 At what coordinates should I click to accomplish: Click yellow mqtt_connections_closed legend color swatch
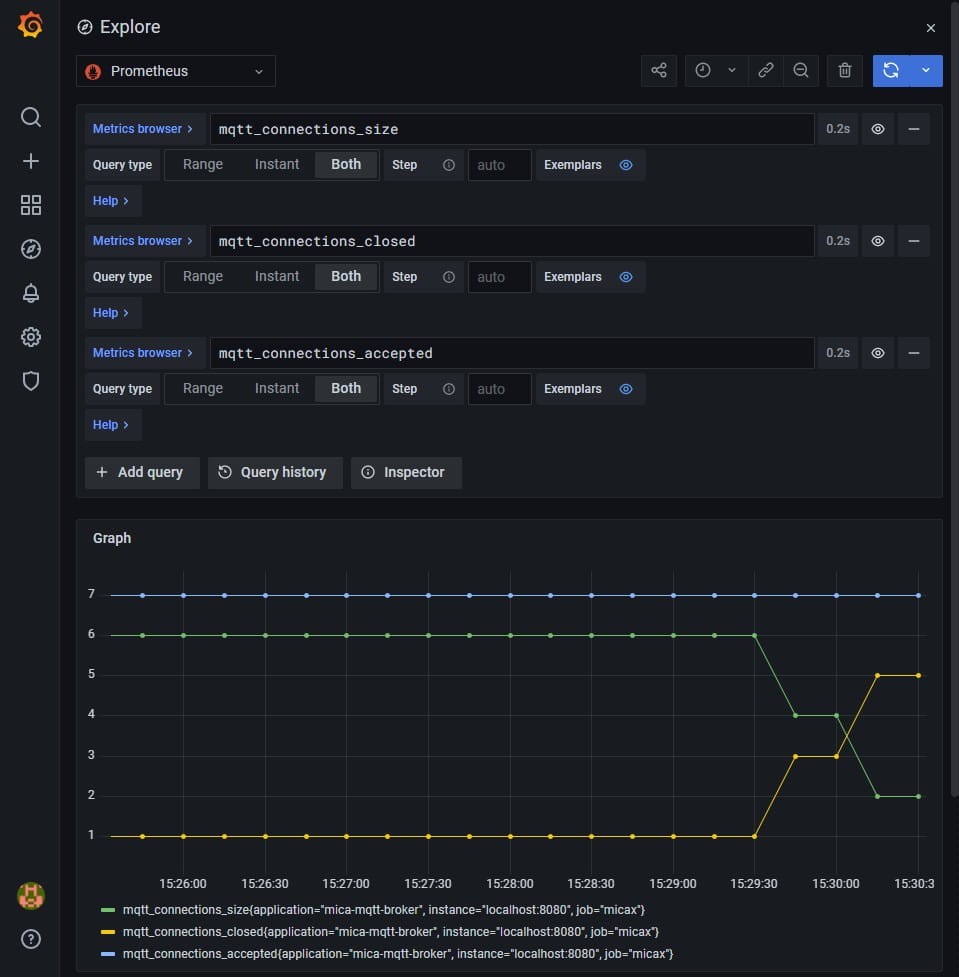pyautogui.click(x=108, y=932)
